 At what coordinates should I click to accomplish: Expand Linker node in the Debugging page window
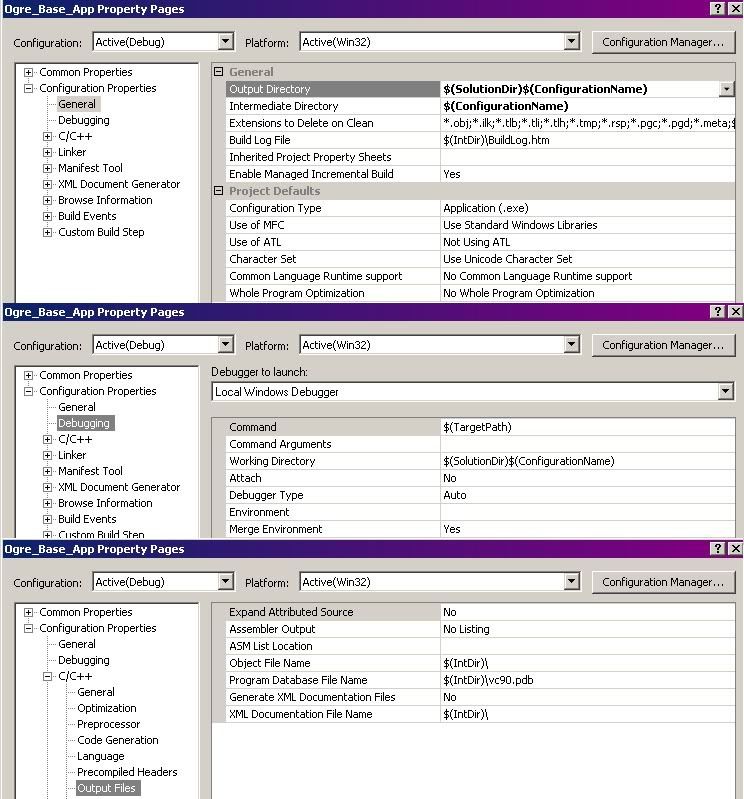coord(47,455)
